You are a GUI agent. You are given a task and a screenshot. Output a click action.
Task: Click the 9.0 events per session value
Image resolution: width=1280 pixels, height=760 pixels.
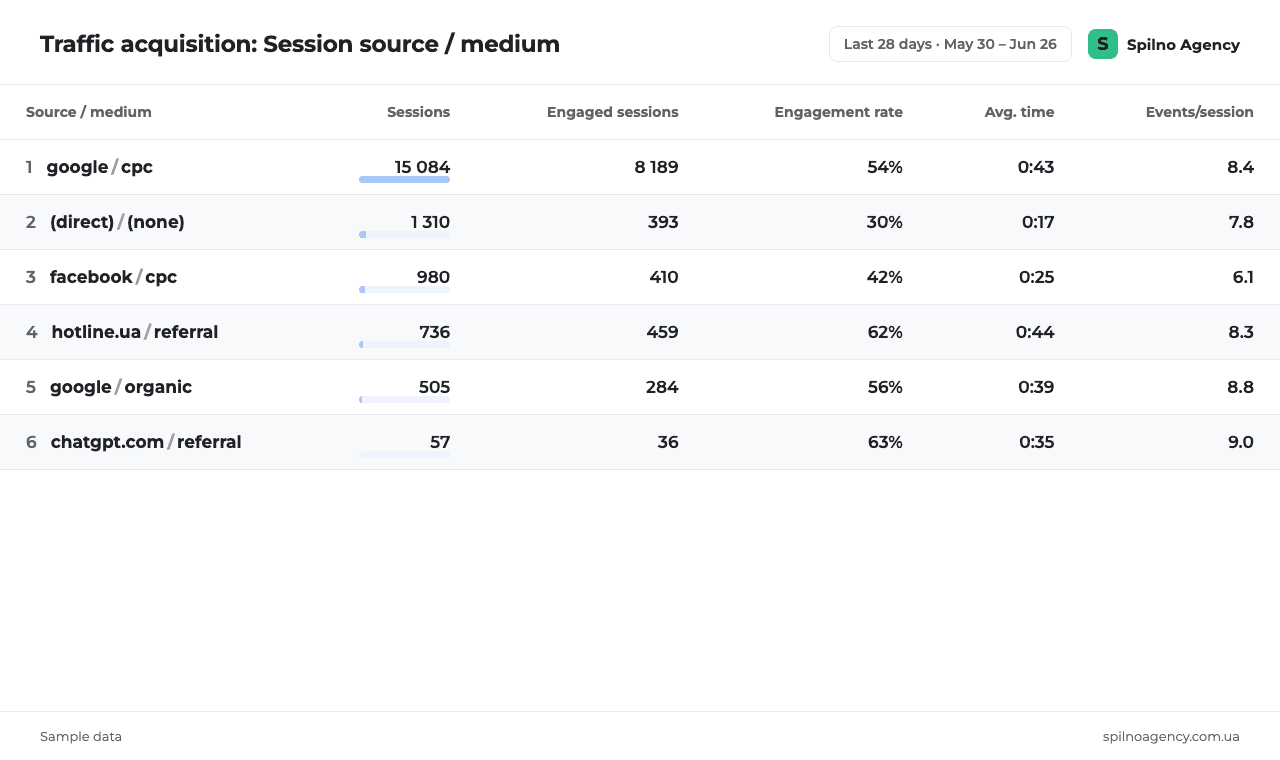coord(1241,442)
